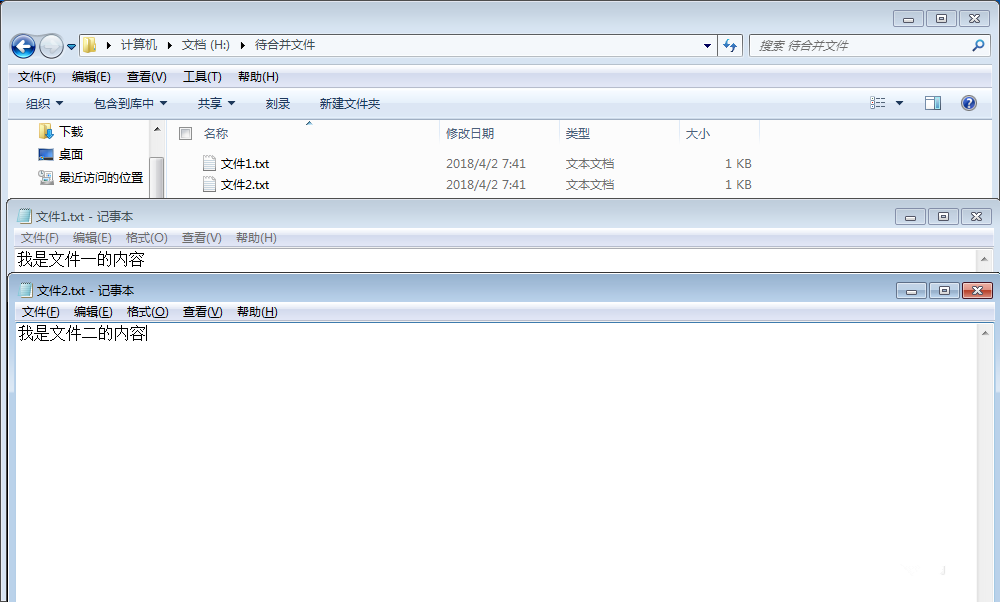The image size is (1000, 602).
Task: Select the 文件1.txt file icon
Action: 209,163
